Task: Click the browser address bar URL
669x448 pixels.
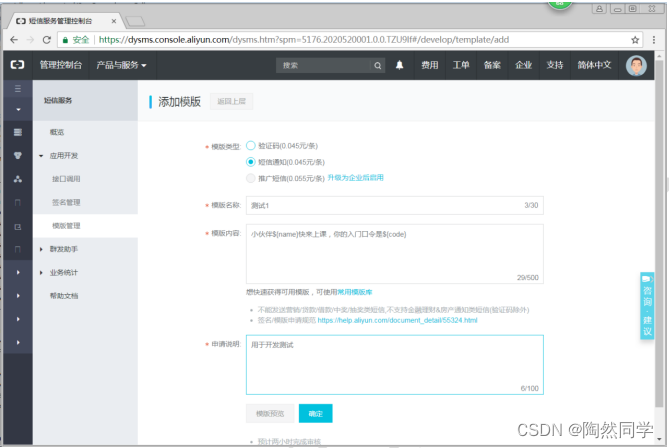Action: 303,40
